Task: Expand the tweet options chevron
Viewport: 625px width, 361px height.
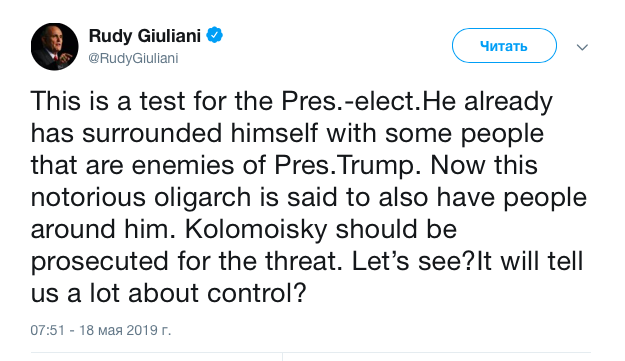Action: click(x=582, y=47)
